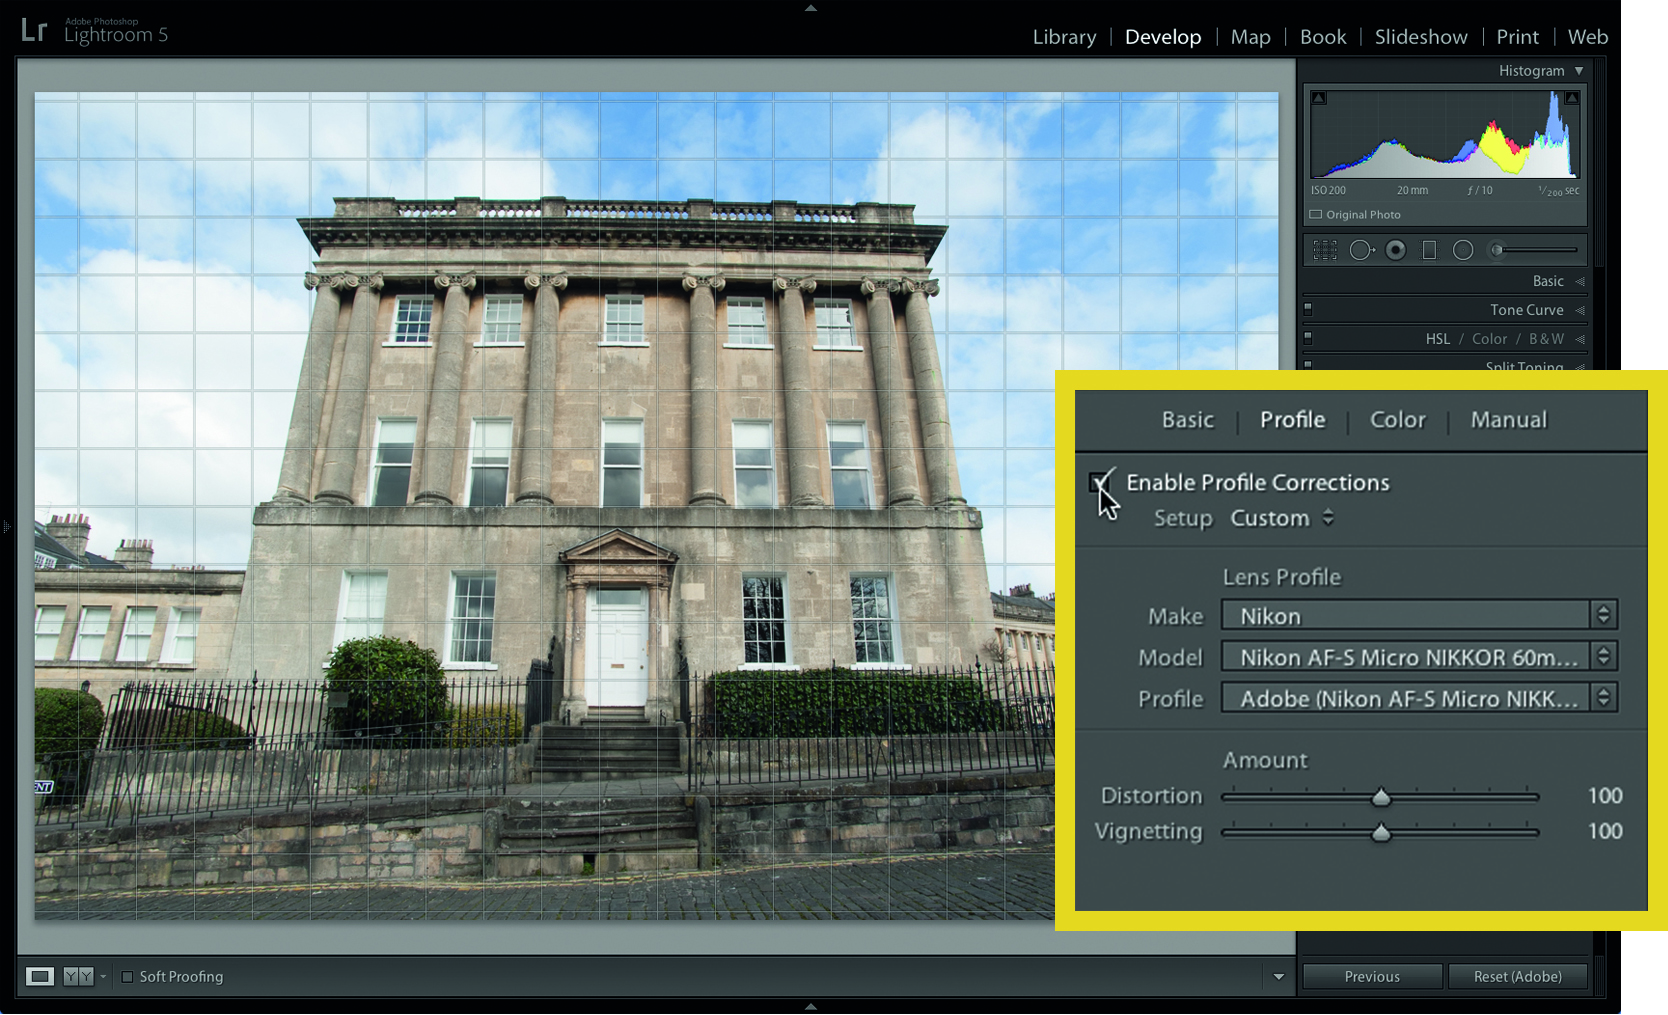Screen dimensions: 1668x1015
Task: Select B&W mode in panel header
Action: 1546,339
